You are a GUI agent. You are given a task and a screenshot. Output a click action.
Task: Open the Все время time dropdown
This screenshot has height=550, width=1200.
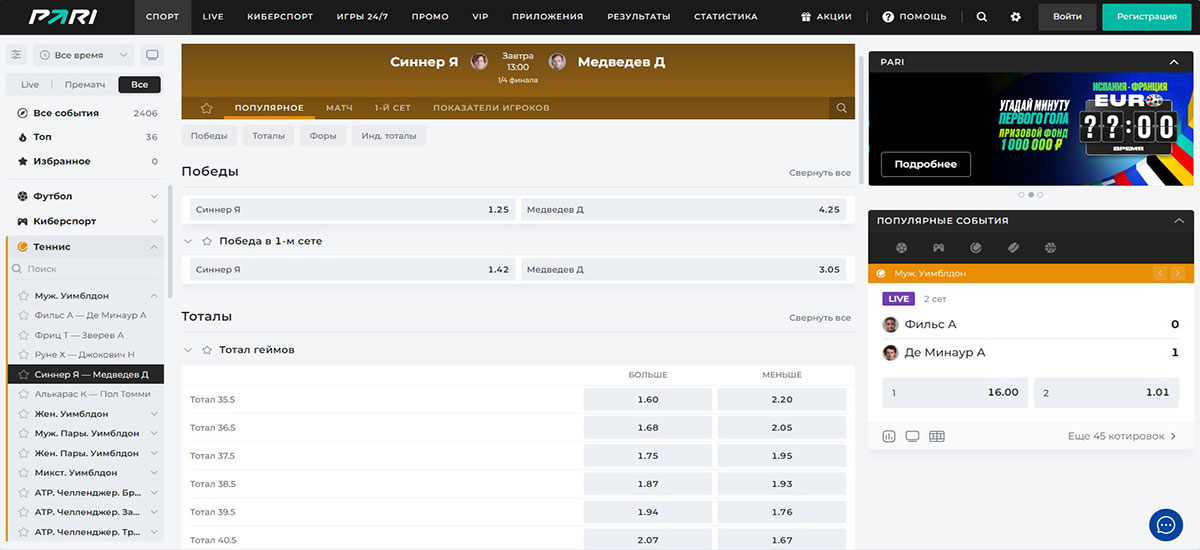84,55
